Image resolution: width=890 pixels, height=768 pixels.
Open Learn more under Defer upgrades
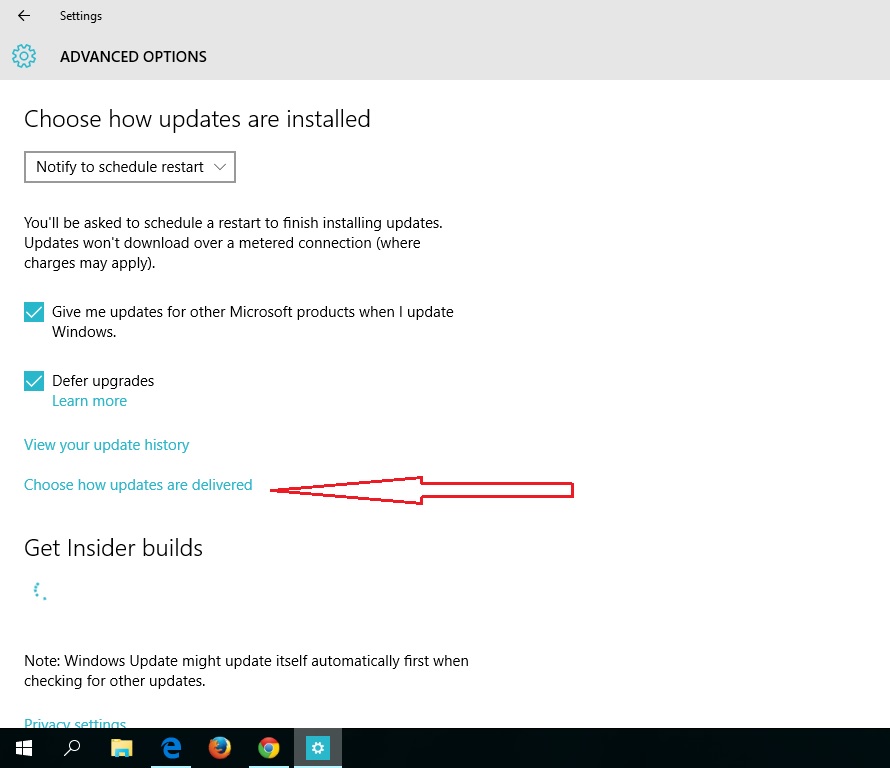(89, 401)
